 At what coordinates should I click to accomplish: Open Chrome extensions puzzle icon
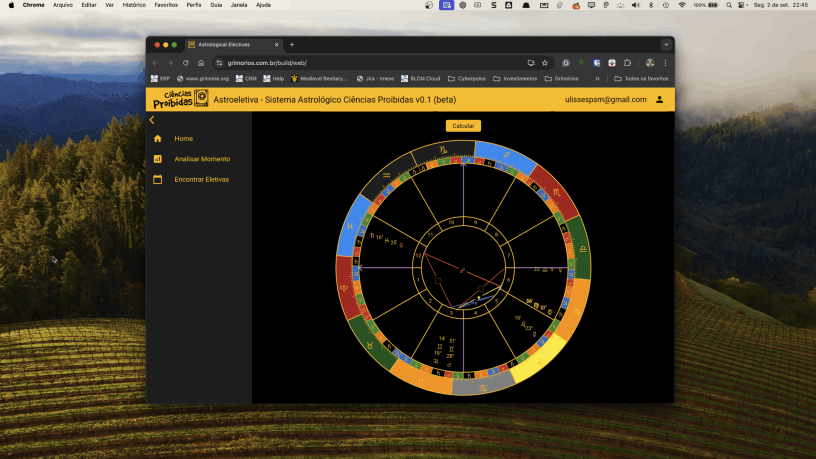pos(626,63)
